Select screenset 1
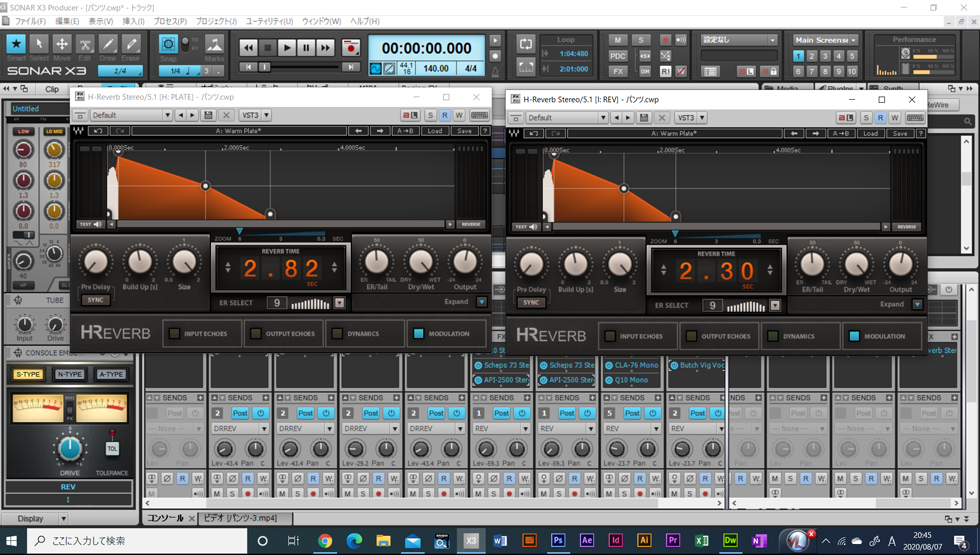 (x=798, y=56)
